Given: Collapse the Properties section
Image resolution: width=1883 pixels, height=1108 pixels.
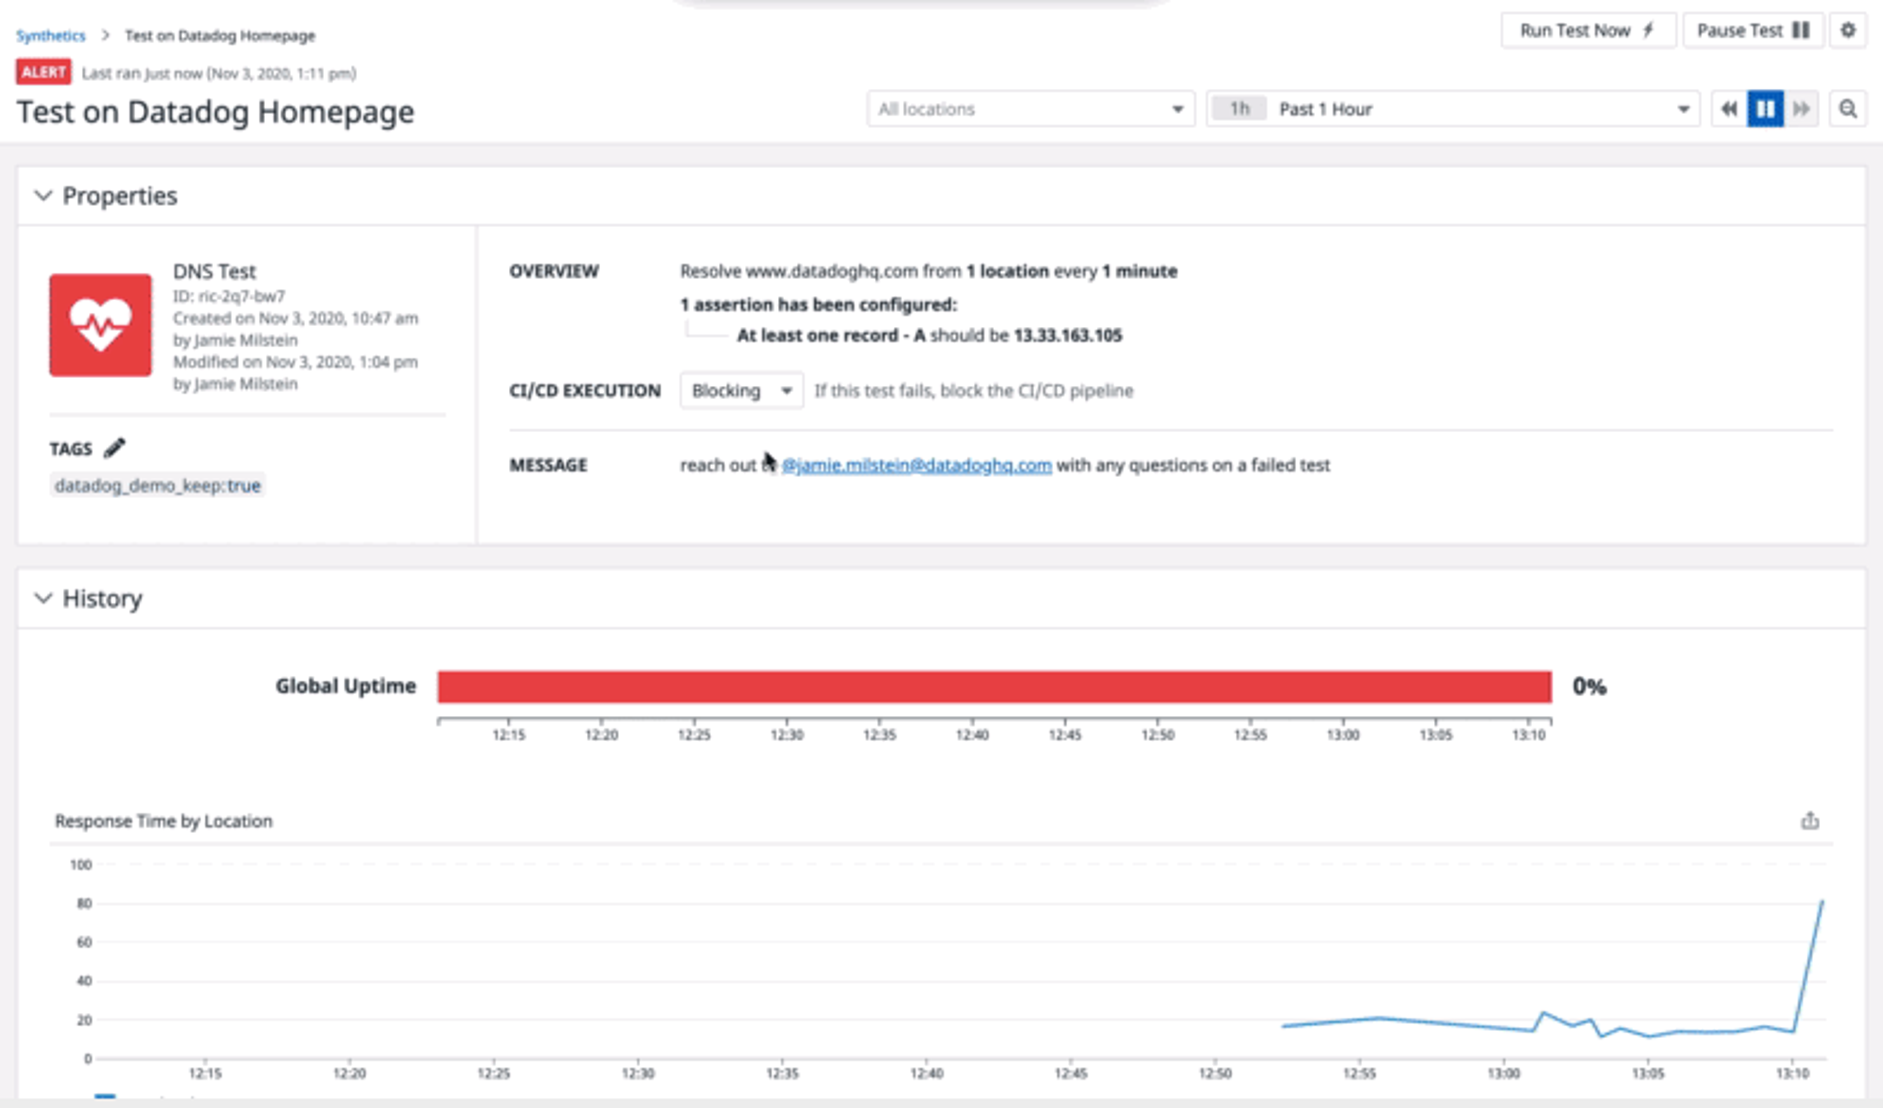Looking at the screenshot, I should pyautogui.click(x=43, y=196).
